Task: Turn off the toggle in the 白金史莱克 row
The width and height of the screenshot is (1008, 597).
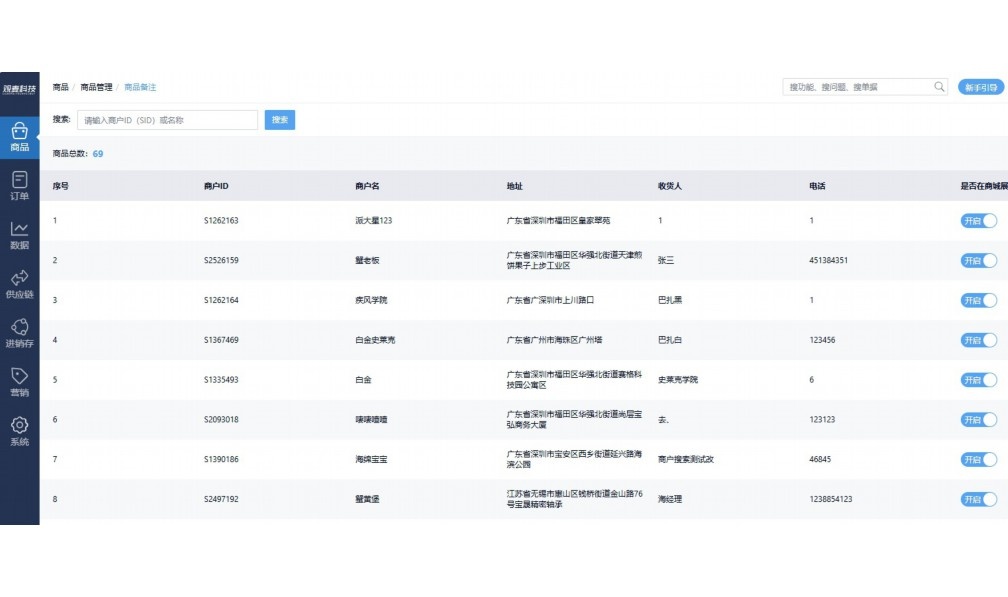Action: coord(980,340)
